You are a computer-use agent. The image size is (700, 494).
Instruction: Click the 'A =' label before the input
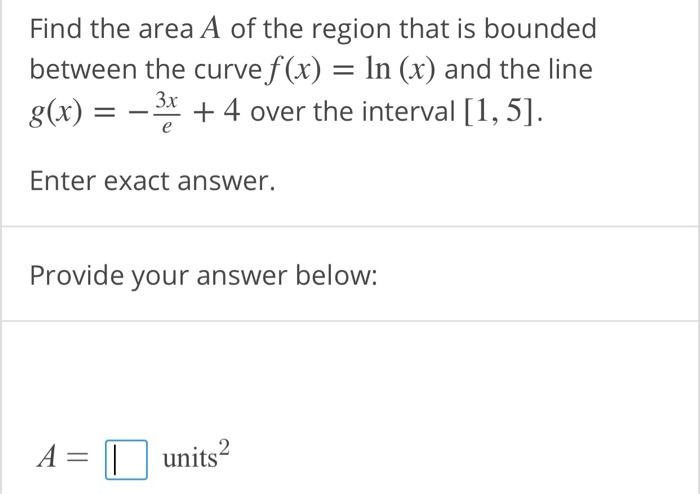click(x=63, y=458)
